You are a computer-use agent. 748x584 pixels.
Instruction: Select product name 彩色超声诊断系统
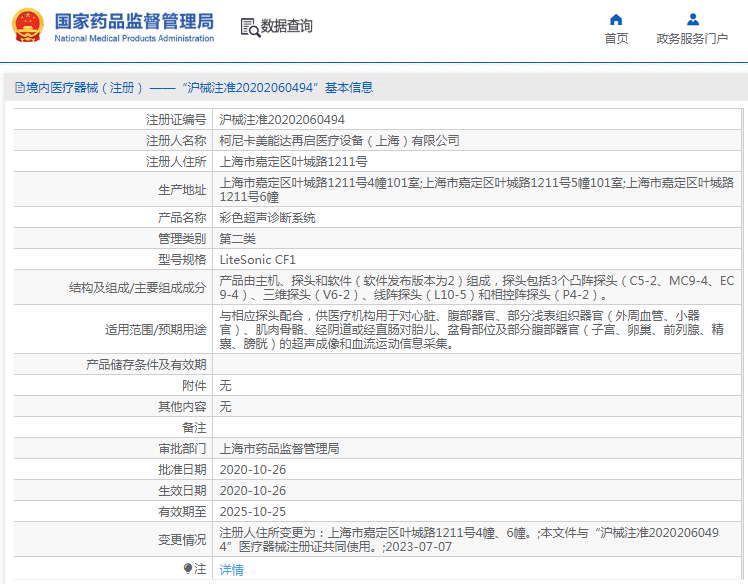[x=267, y=218]
